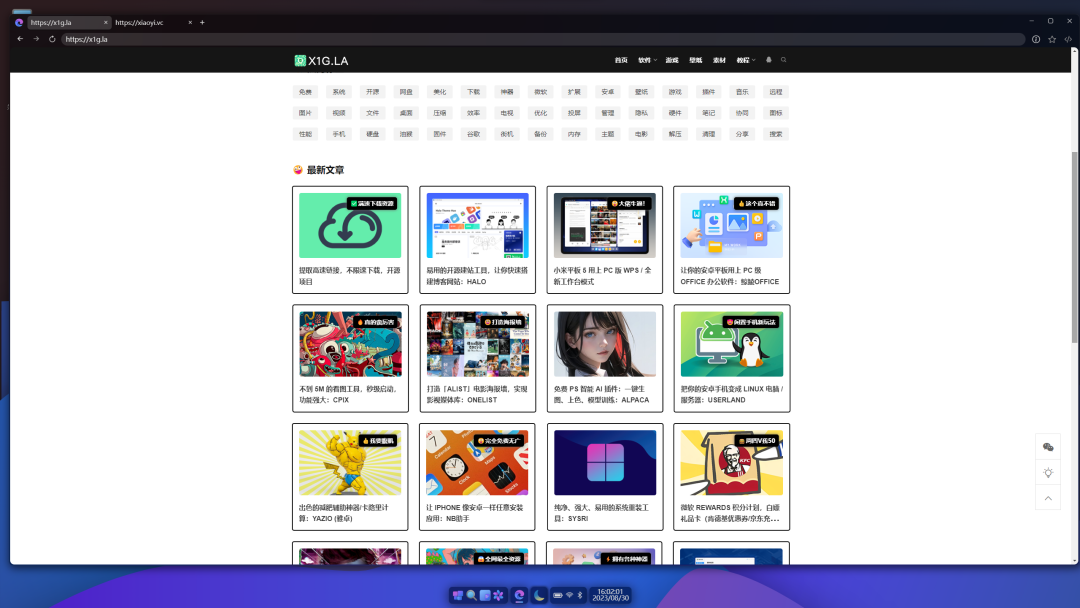Click the back-to-top arrow button

coord(1048,498)
